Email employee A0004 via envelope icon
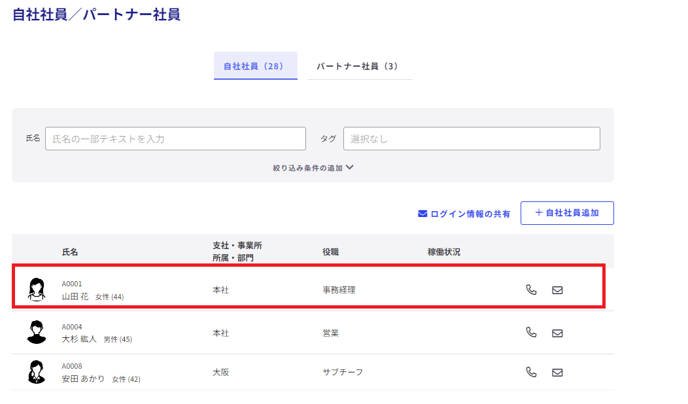 [557, 333]
